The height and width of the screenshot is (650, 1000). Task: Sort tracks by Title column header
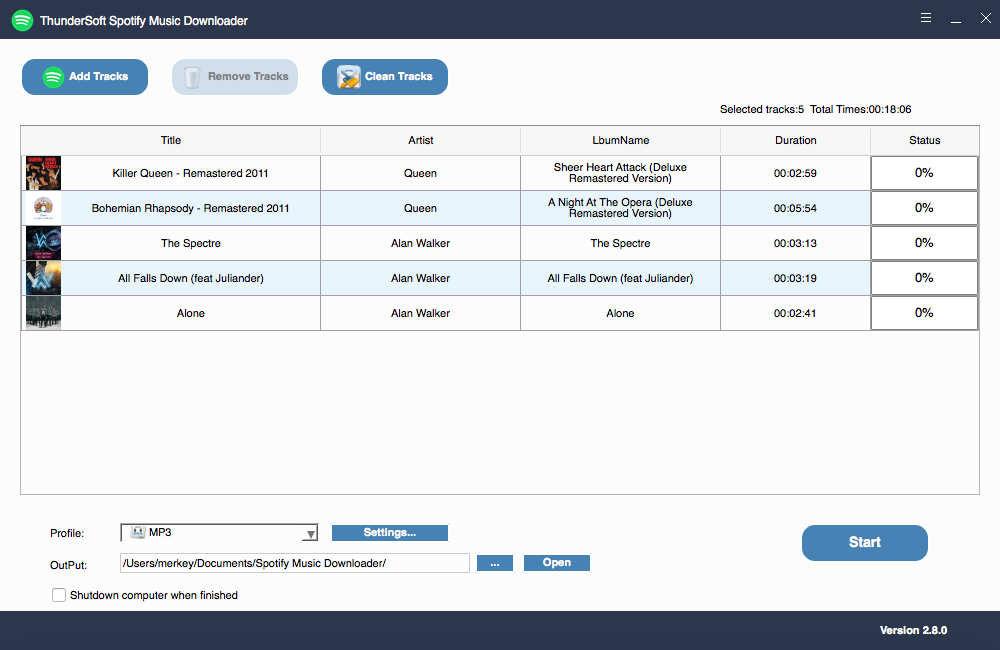tap(171, 140)
